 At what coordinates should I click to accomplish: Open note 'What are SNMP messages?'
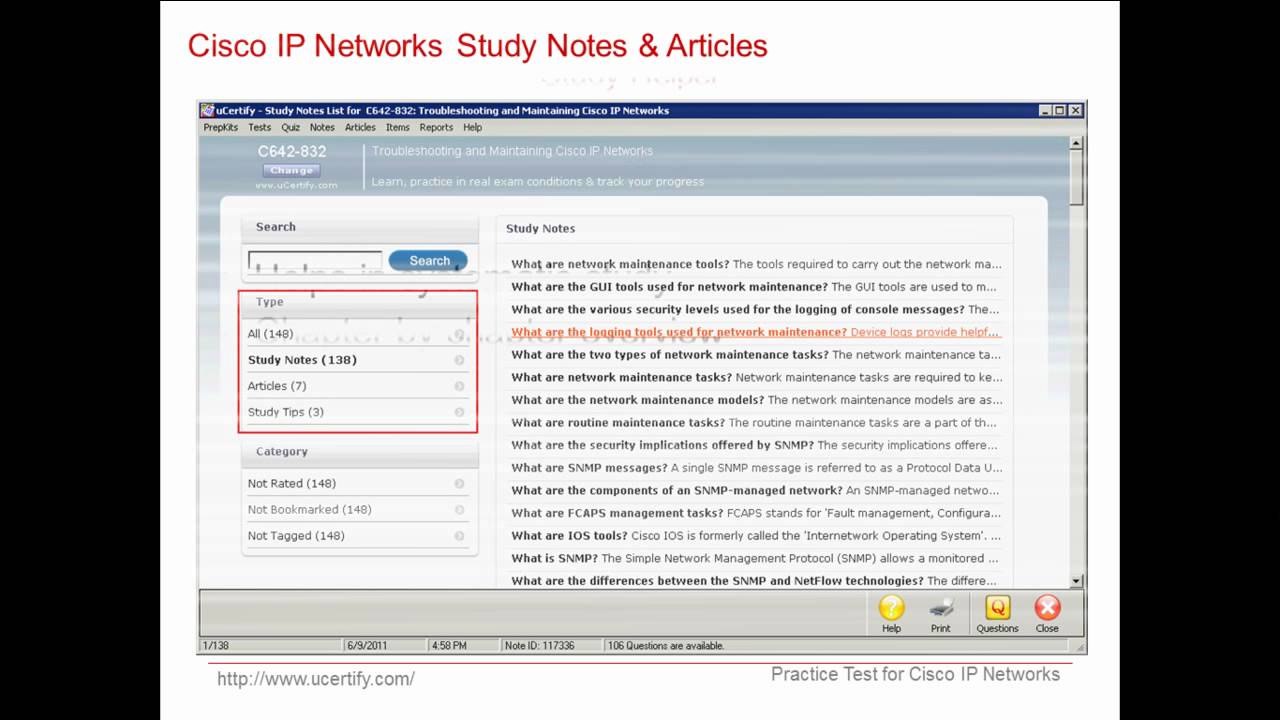coord(756,468)
